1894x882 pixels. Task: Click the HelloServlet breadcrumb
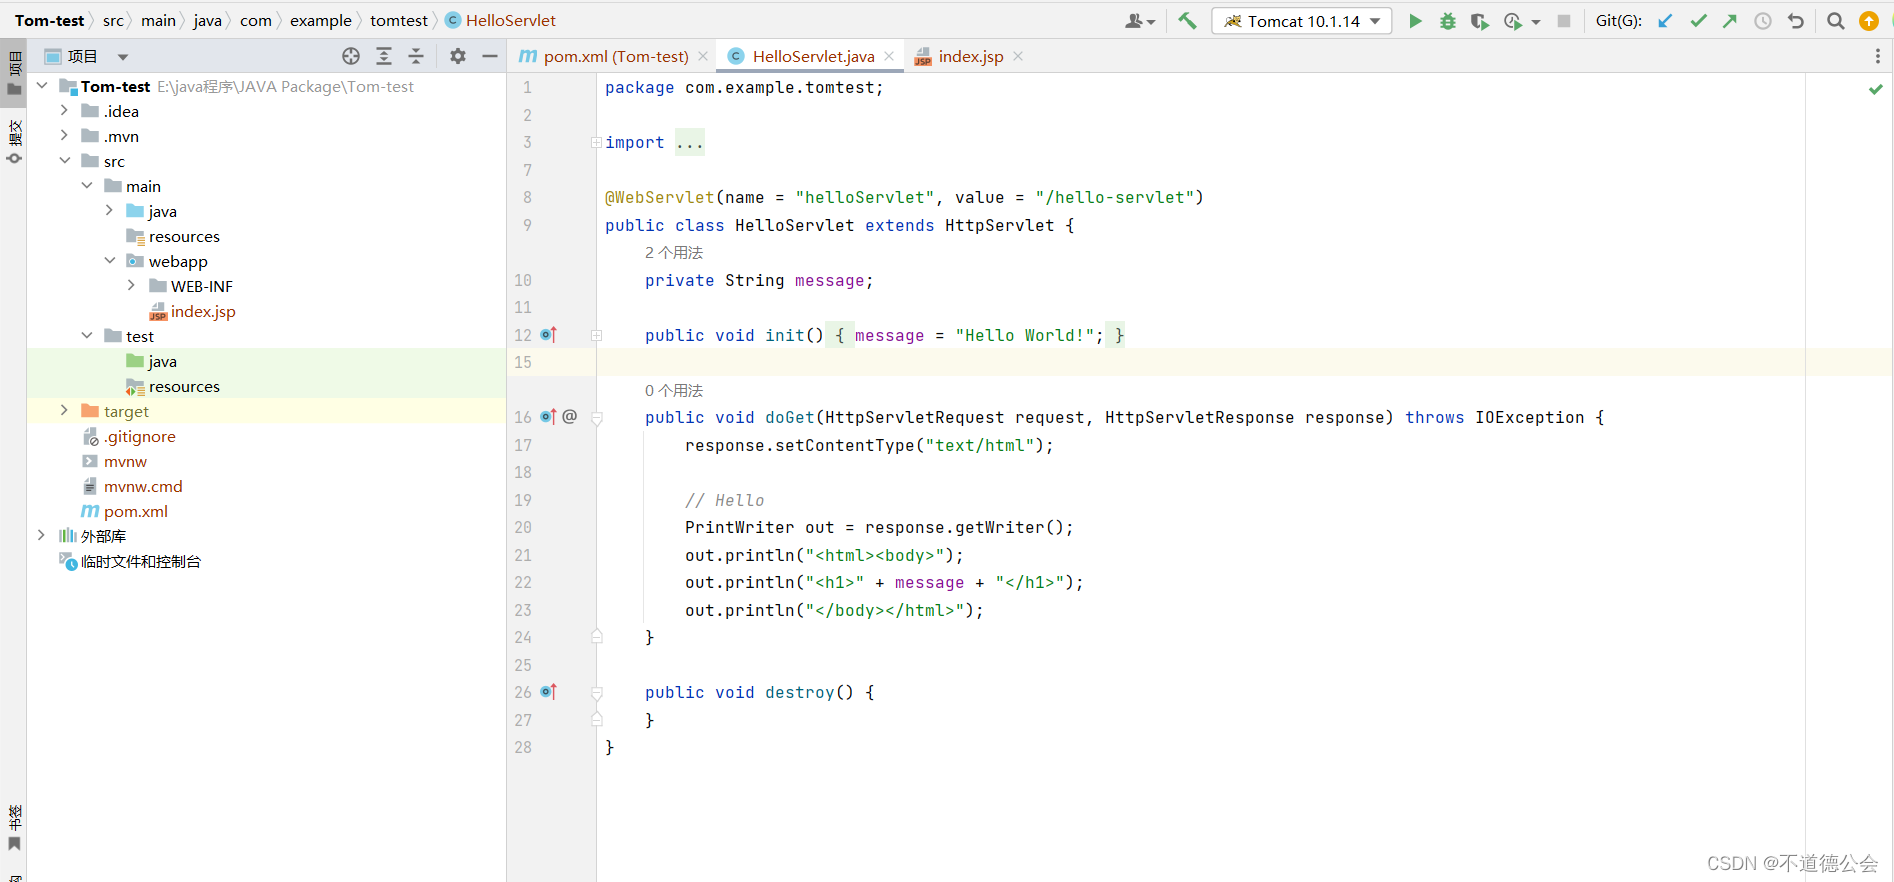[x=500, y=21]
